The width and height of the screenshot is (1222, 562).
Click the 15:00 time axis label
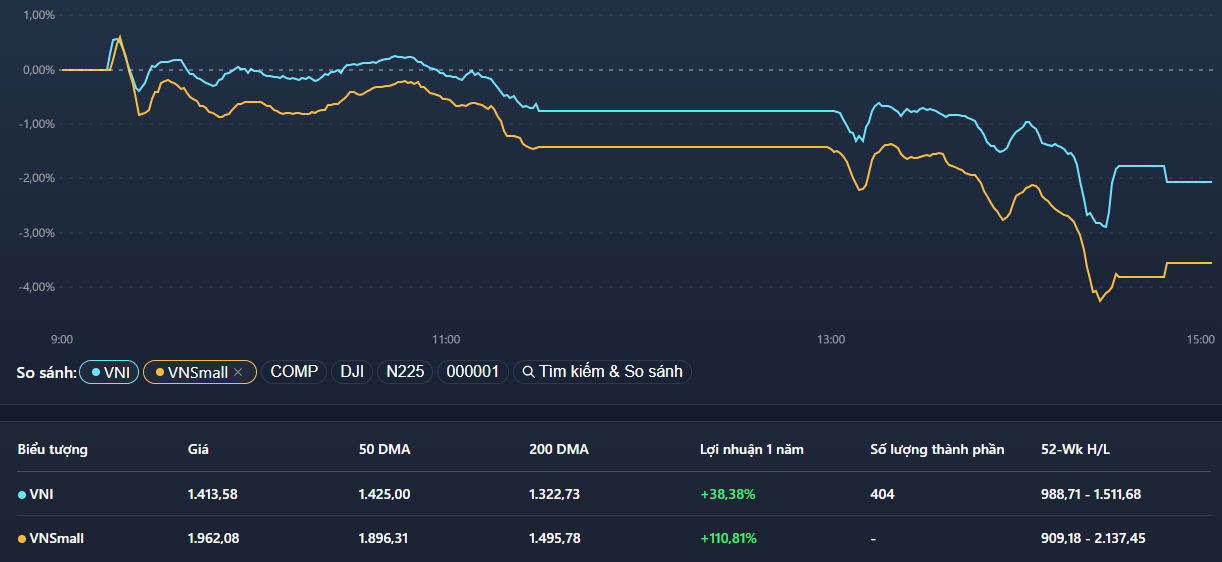[x=1200, y=339]
